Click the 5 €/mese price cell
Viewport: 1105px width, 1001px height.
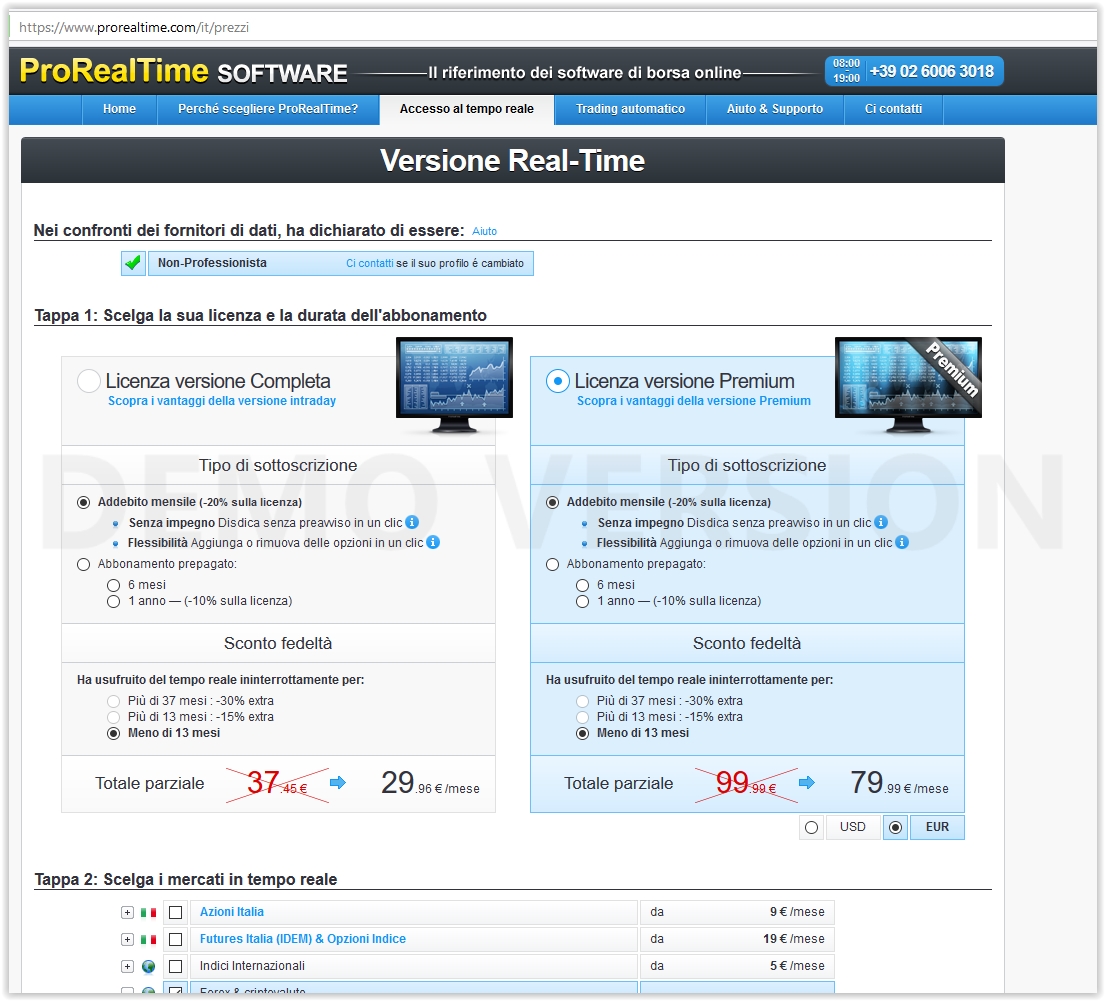click(736, 966)
